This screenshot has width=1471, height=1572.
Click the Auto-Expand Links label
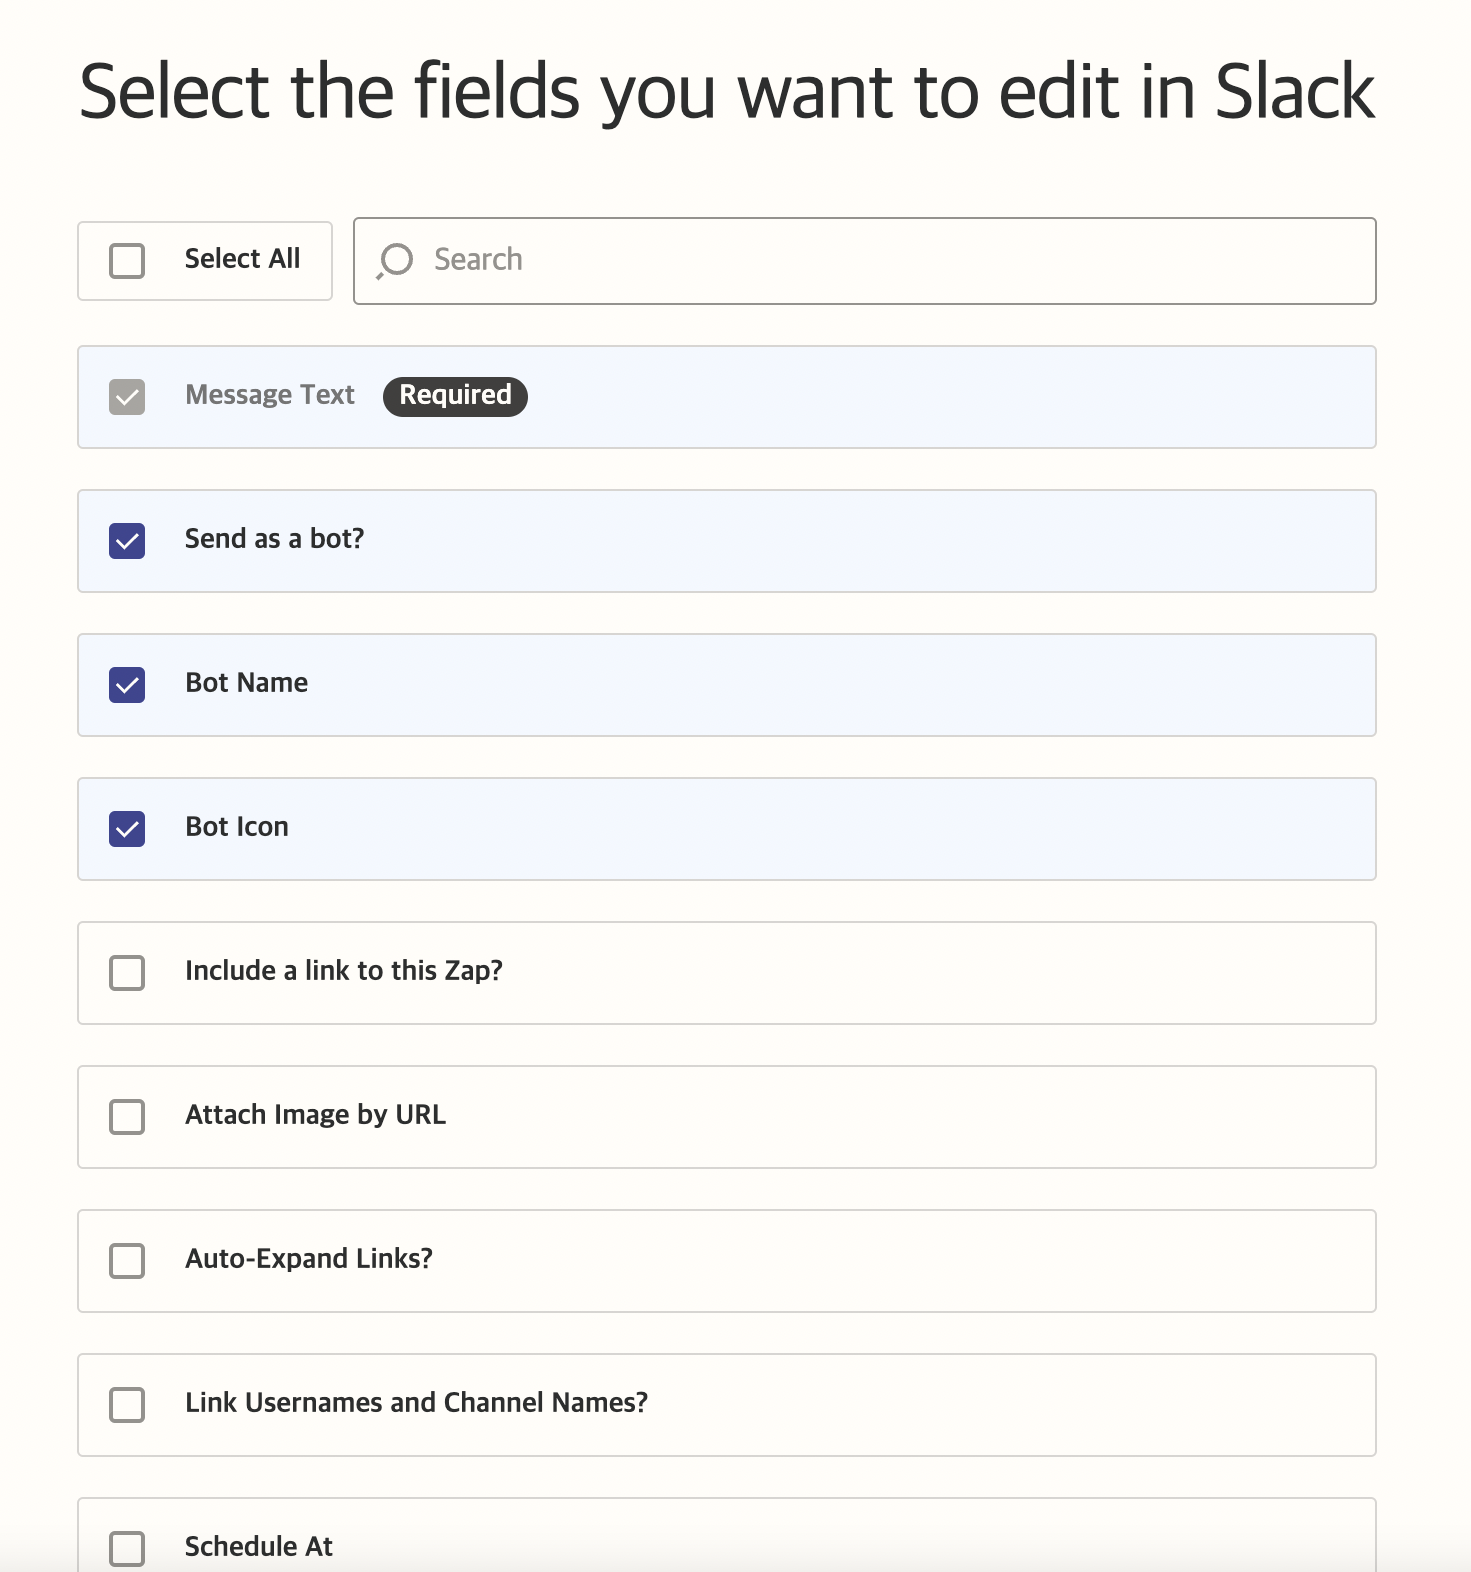[309, 1259]
